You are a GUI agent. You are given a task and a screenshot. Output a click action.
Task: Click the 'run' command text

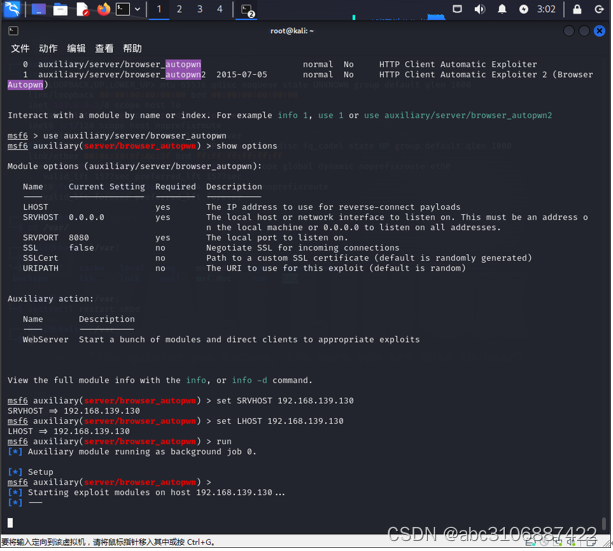[x=224, y=442]
